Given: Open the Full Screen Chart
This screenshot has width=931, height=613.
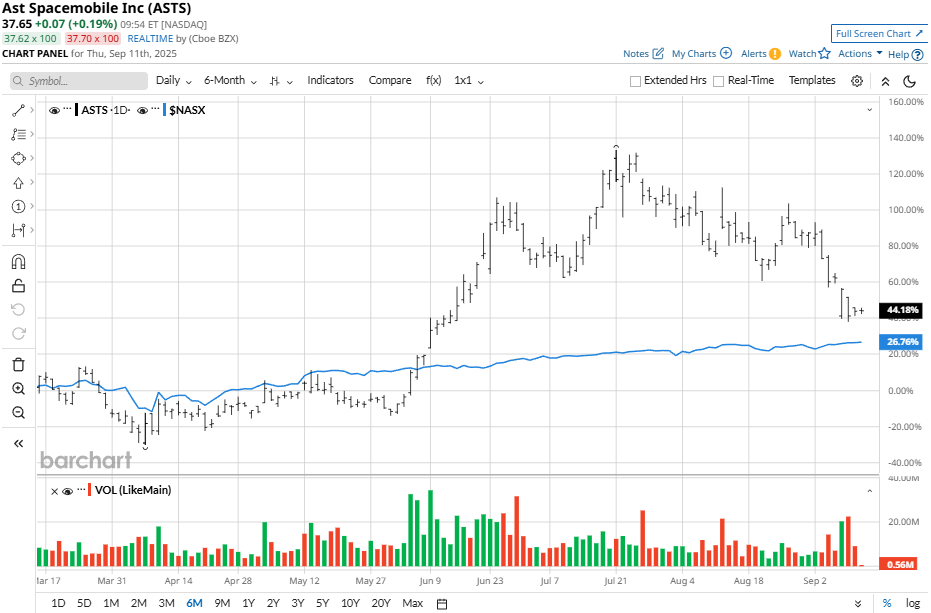Looking at the screenshot, I should pos(879,34).
